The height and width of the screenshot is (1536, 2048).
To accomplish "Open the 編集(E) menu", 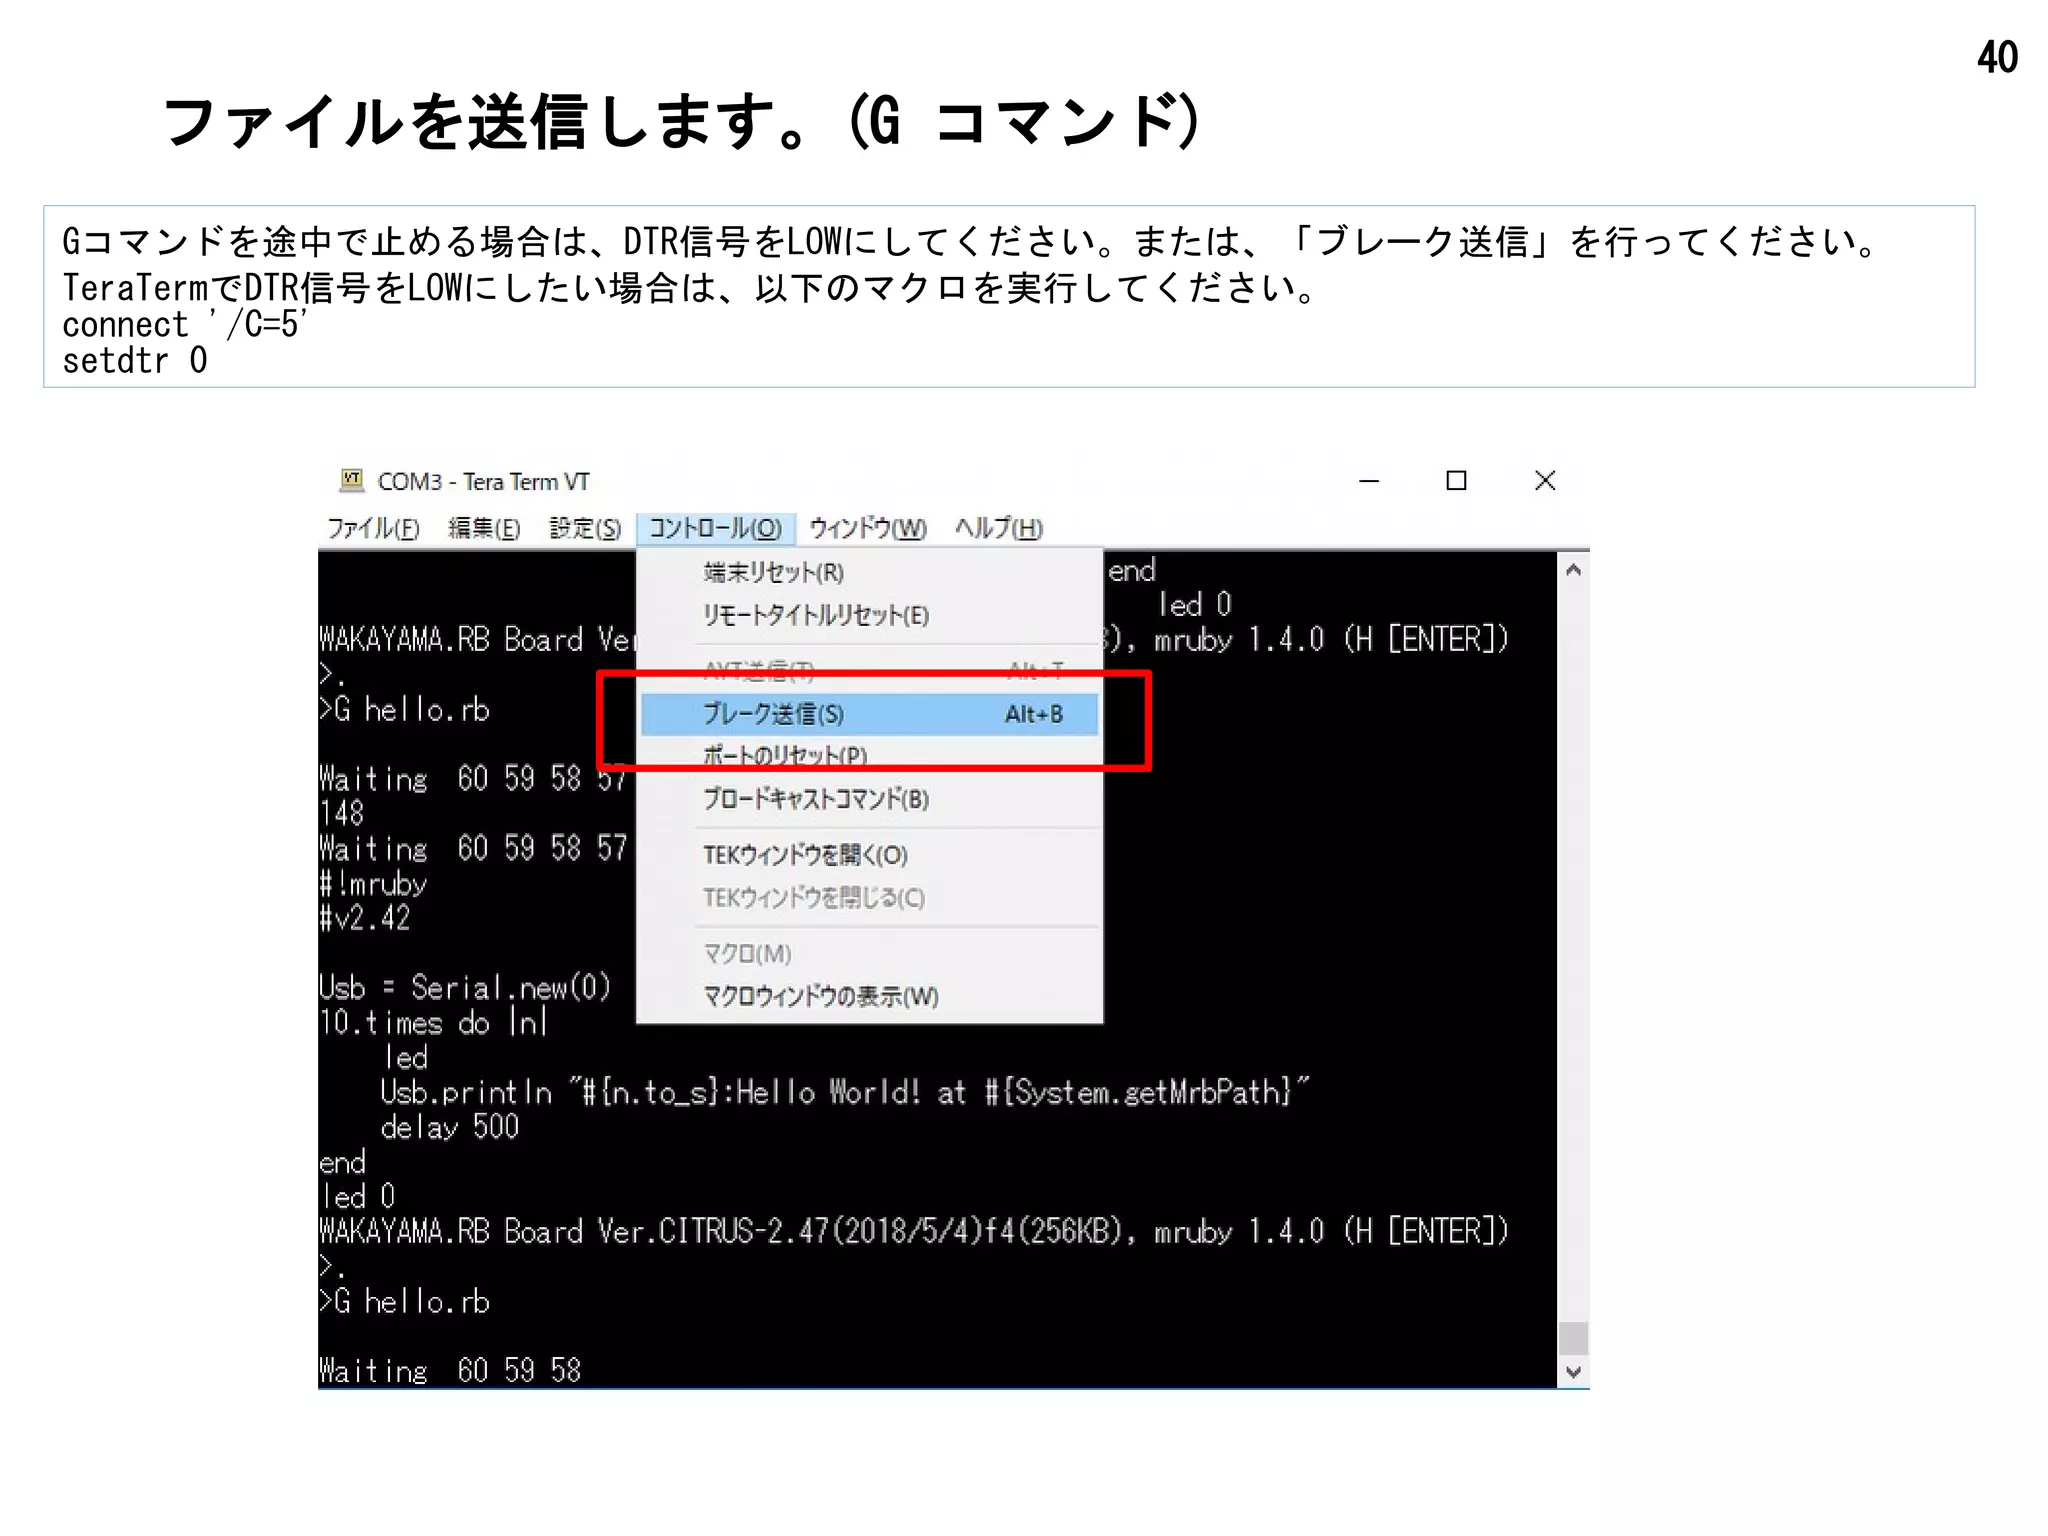I will pos(484,528).
